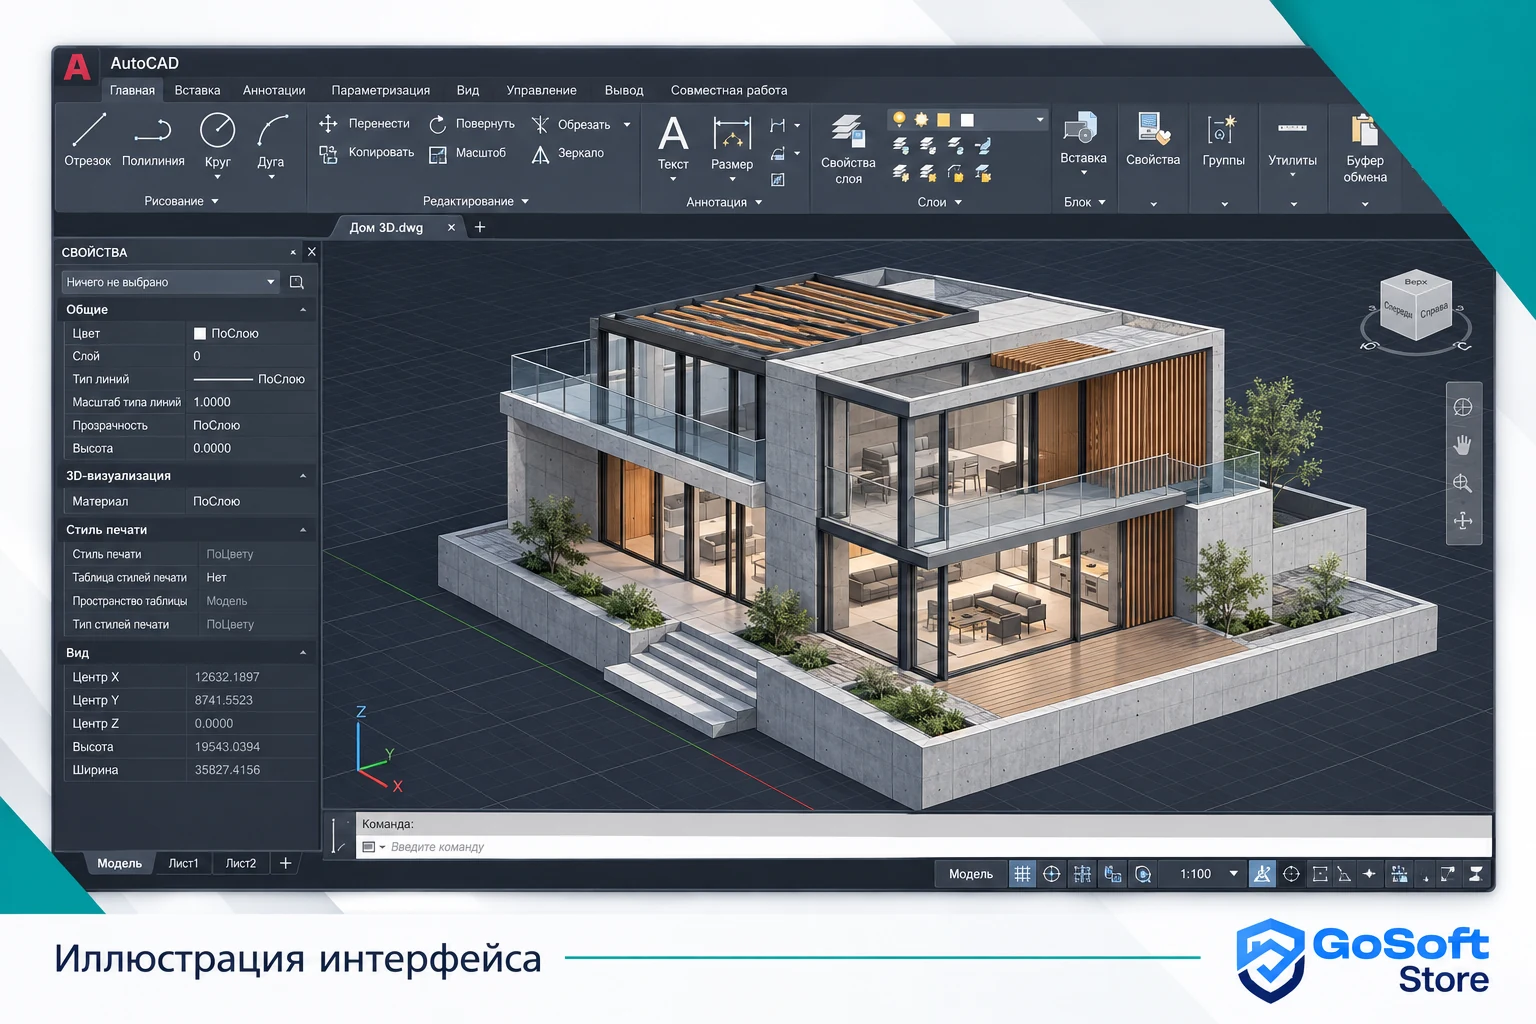Screen dimensions: 1536x1024
Task: Click the magnifier zoom tool in navigation bar
Action: point(1462,483)
